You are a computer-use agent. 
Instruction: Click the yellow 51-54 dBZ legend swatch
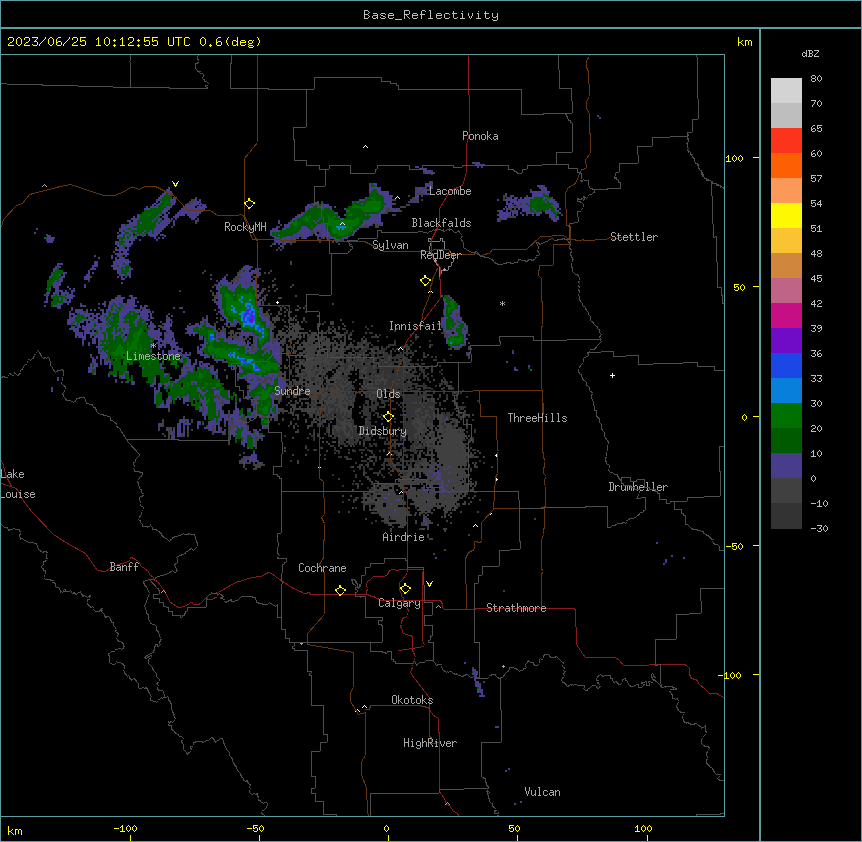(x=786, y=215)
